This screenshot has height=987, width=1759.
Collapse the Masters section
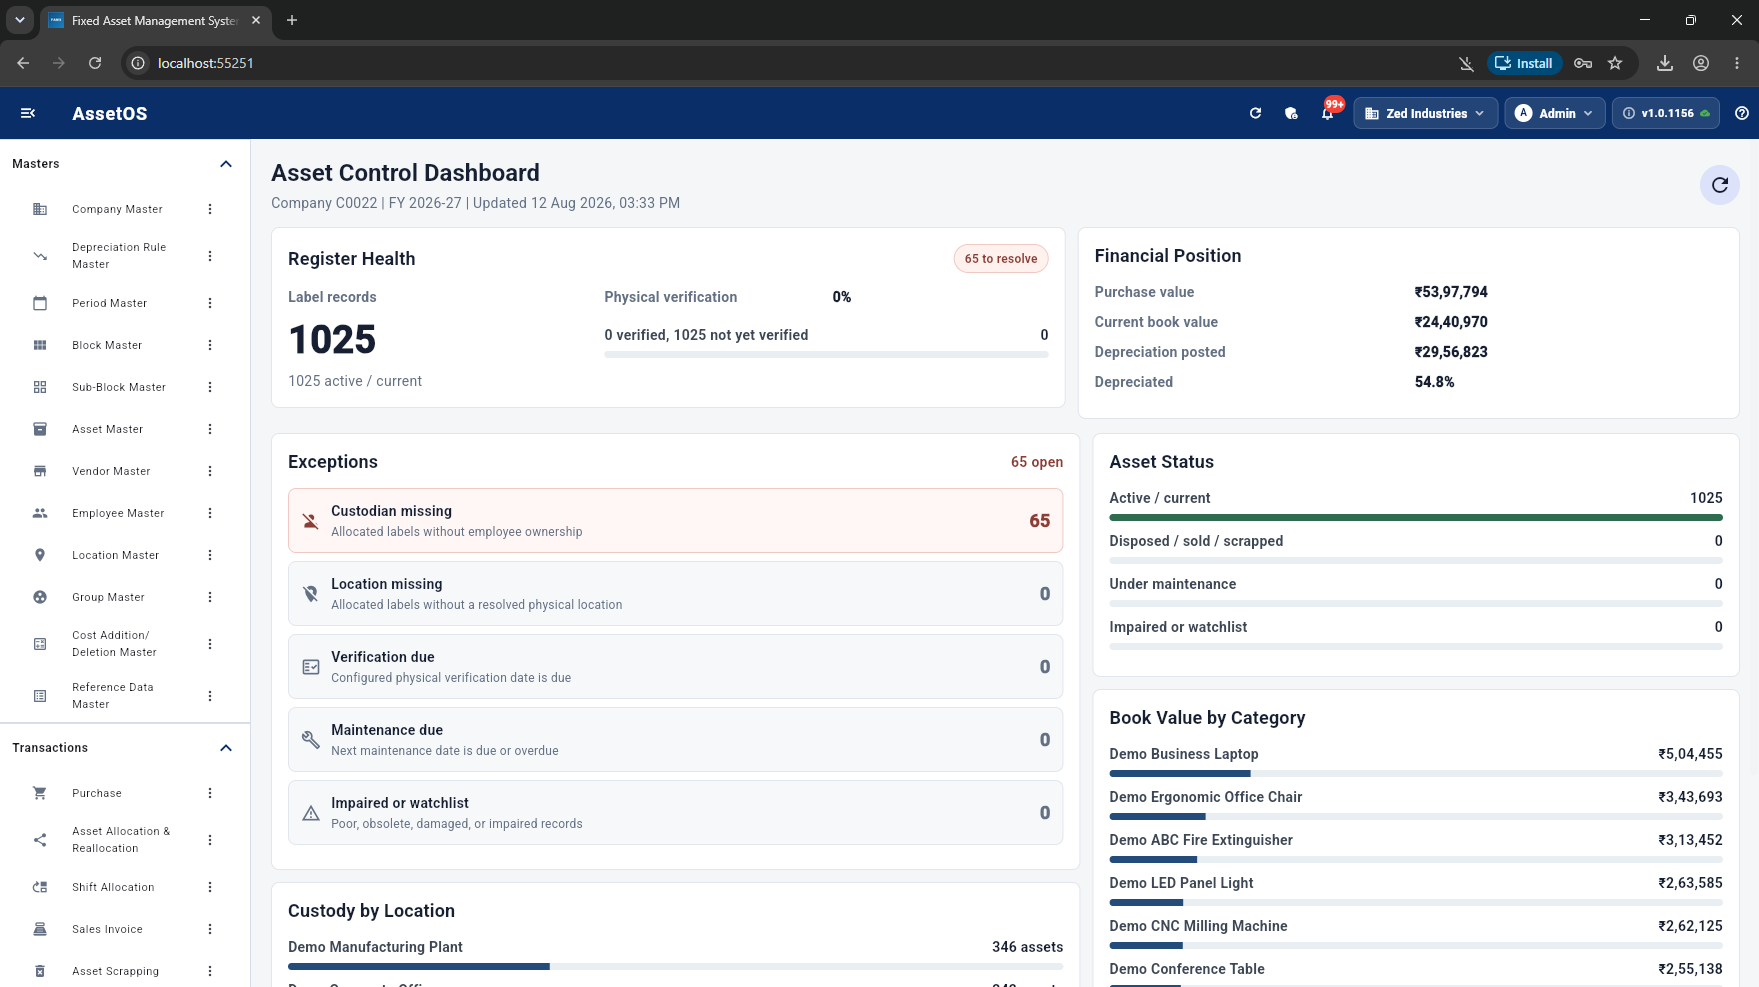226,164
